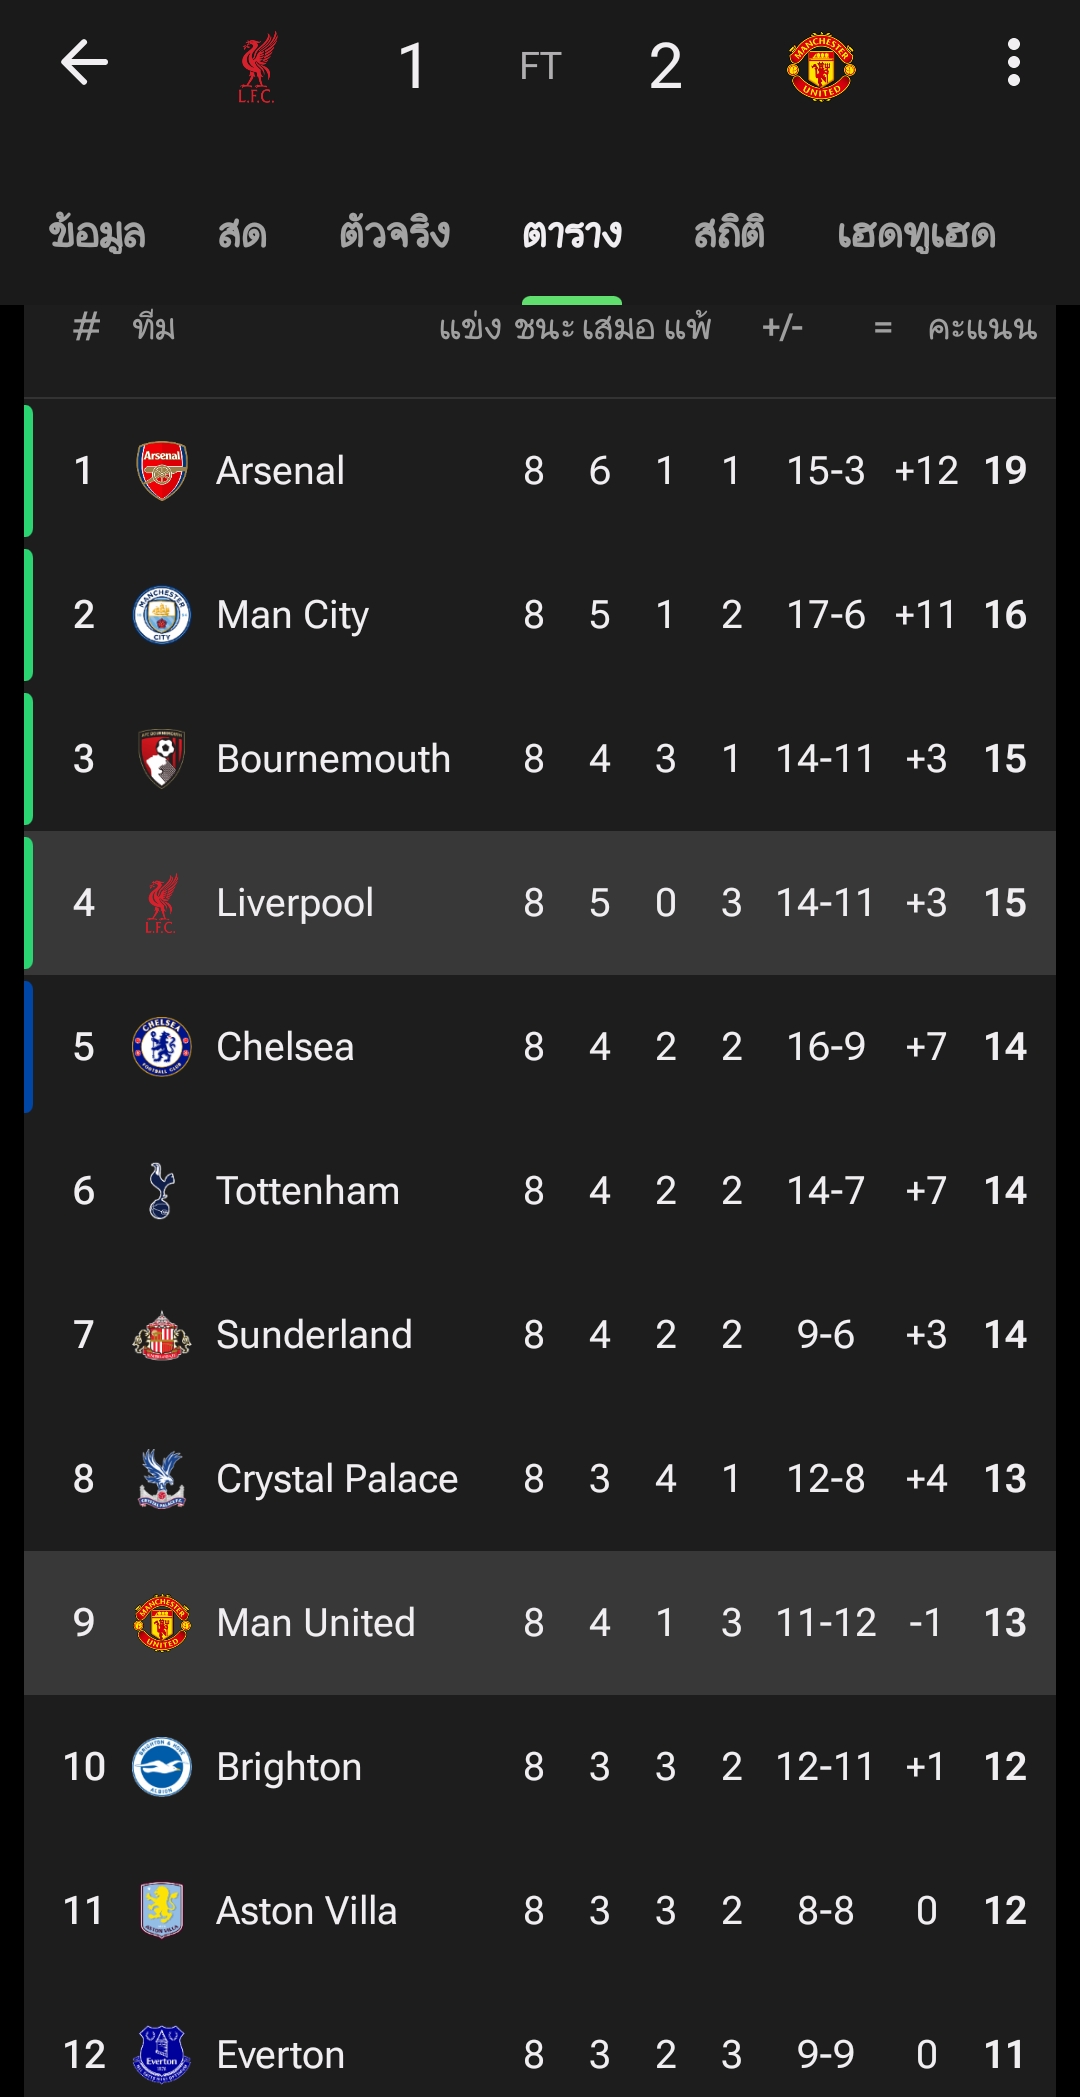Image resolution: width=1080 pixels, height=2097 pixels.
Task: Tap Liverpool crest in score header
Action: (x=257, y=67)
